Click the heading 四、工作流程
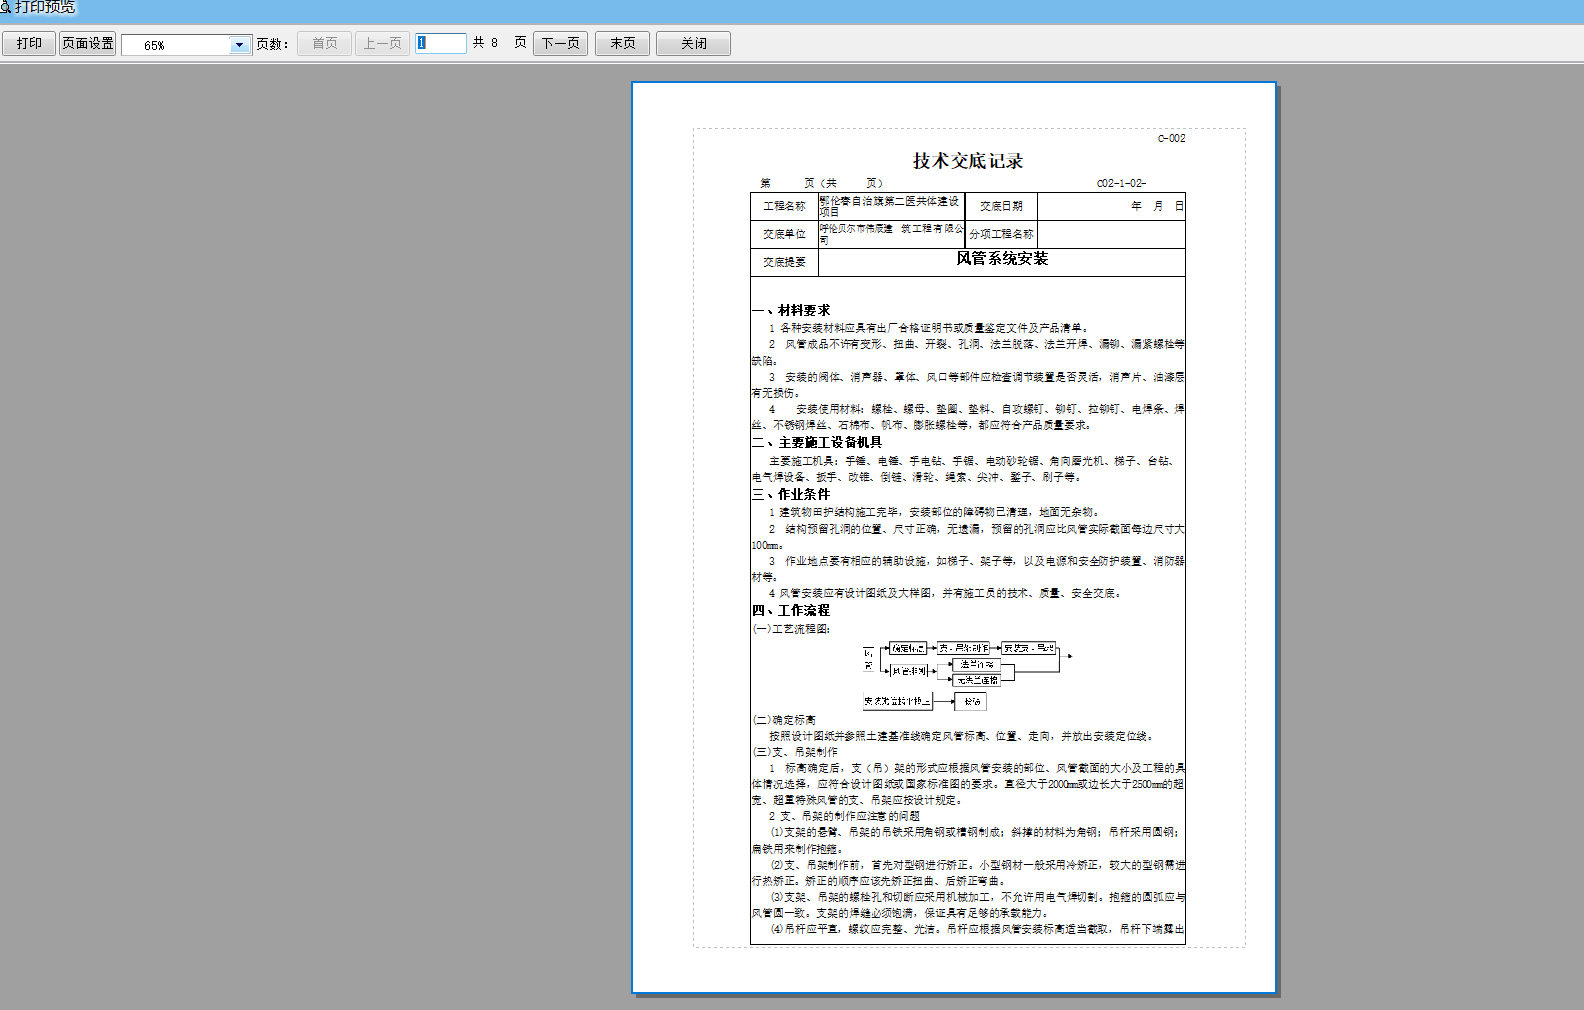 (x=791, y=611)
